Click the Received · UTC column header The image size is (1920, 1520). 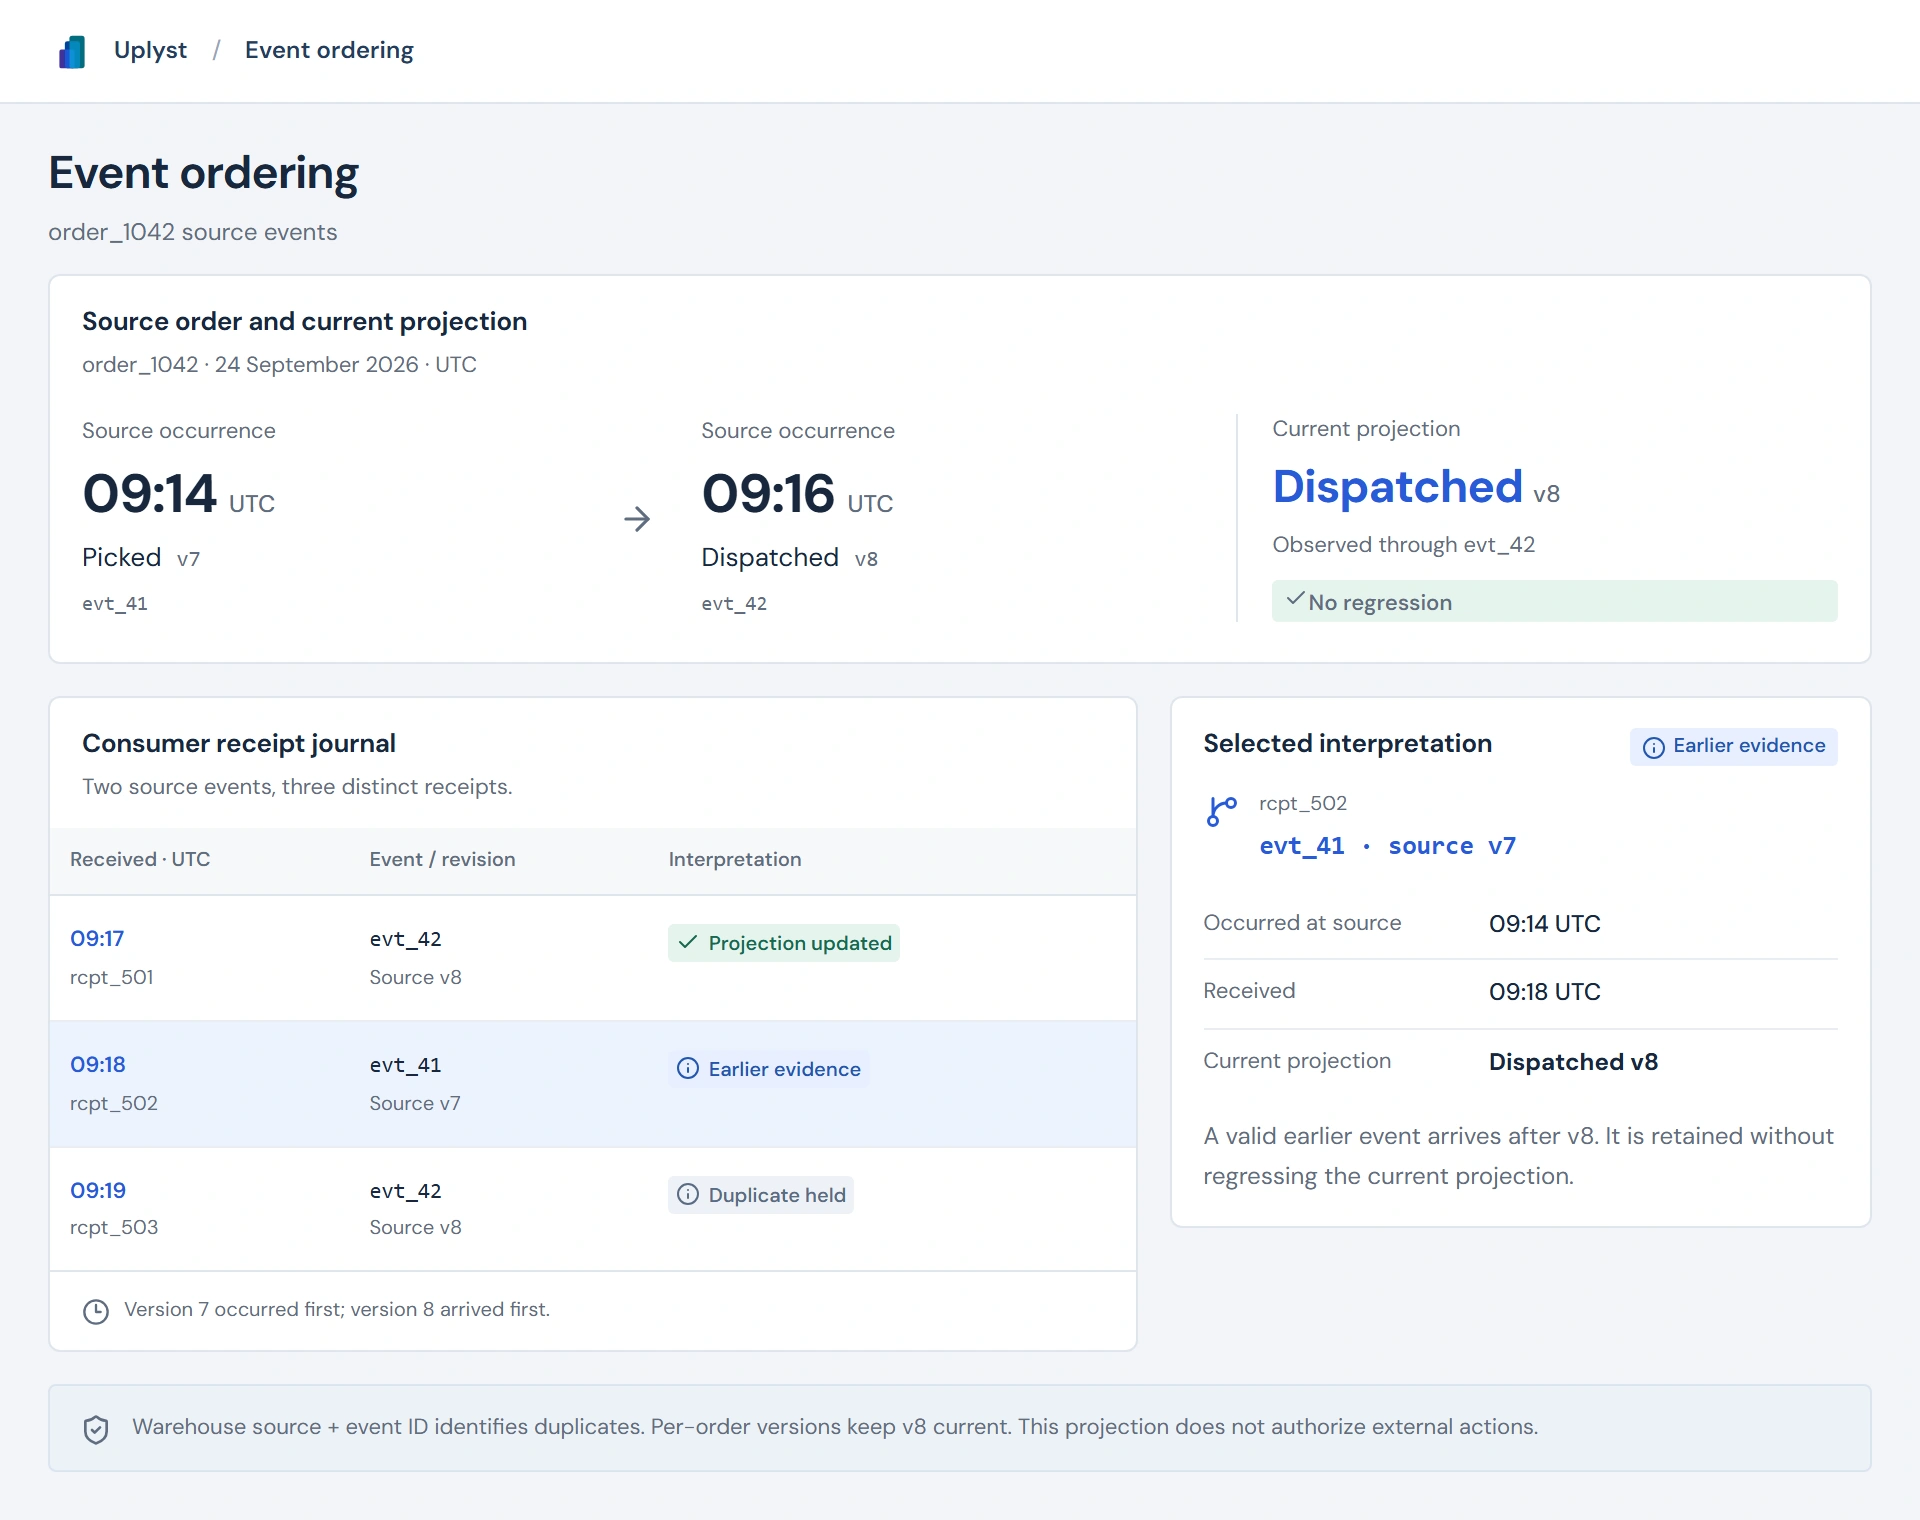tap(140, 859)
